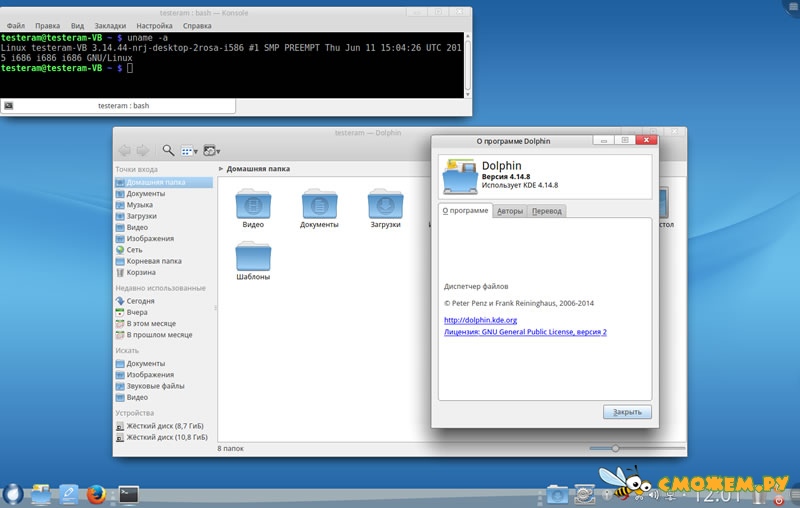Launch Firefox from the taskbar
This screenshot has width=800, height=508.
(96, 494)
